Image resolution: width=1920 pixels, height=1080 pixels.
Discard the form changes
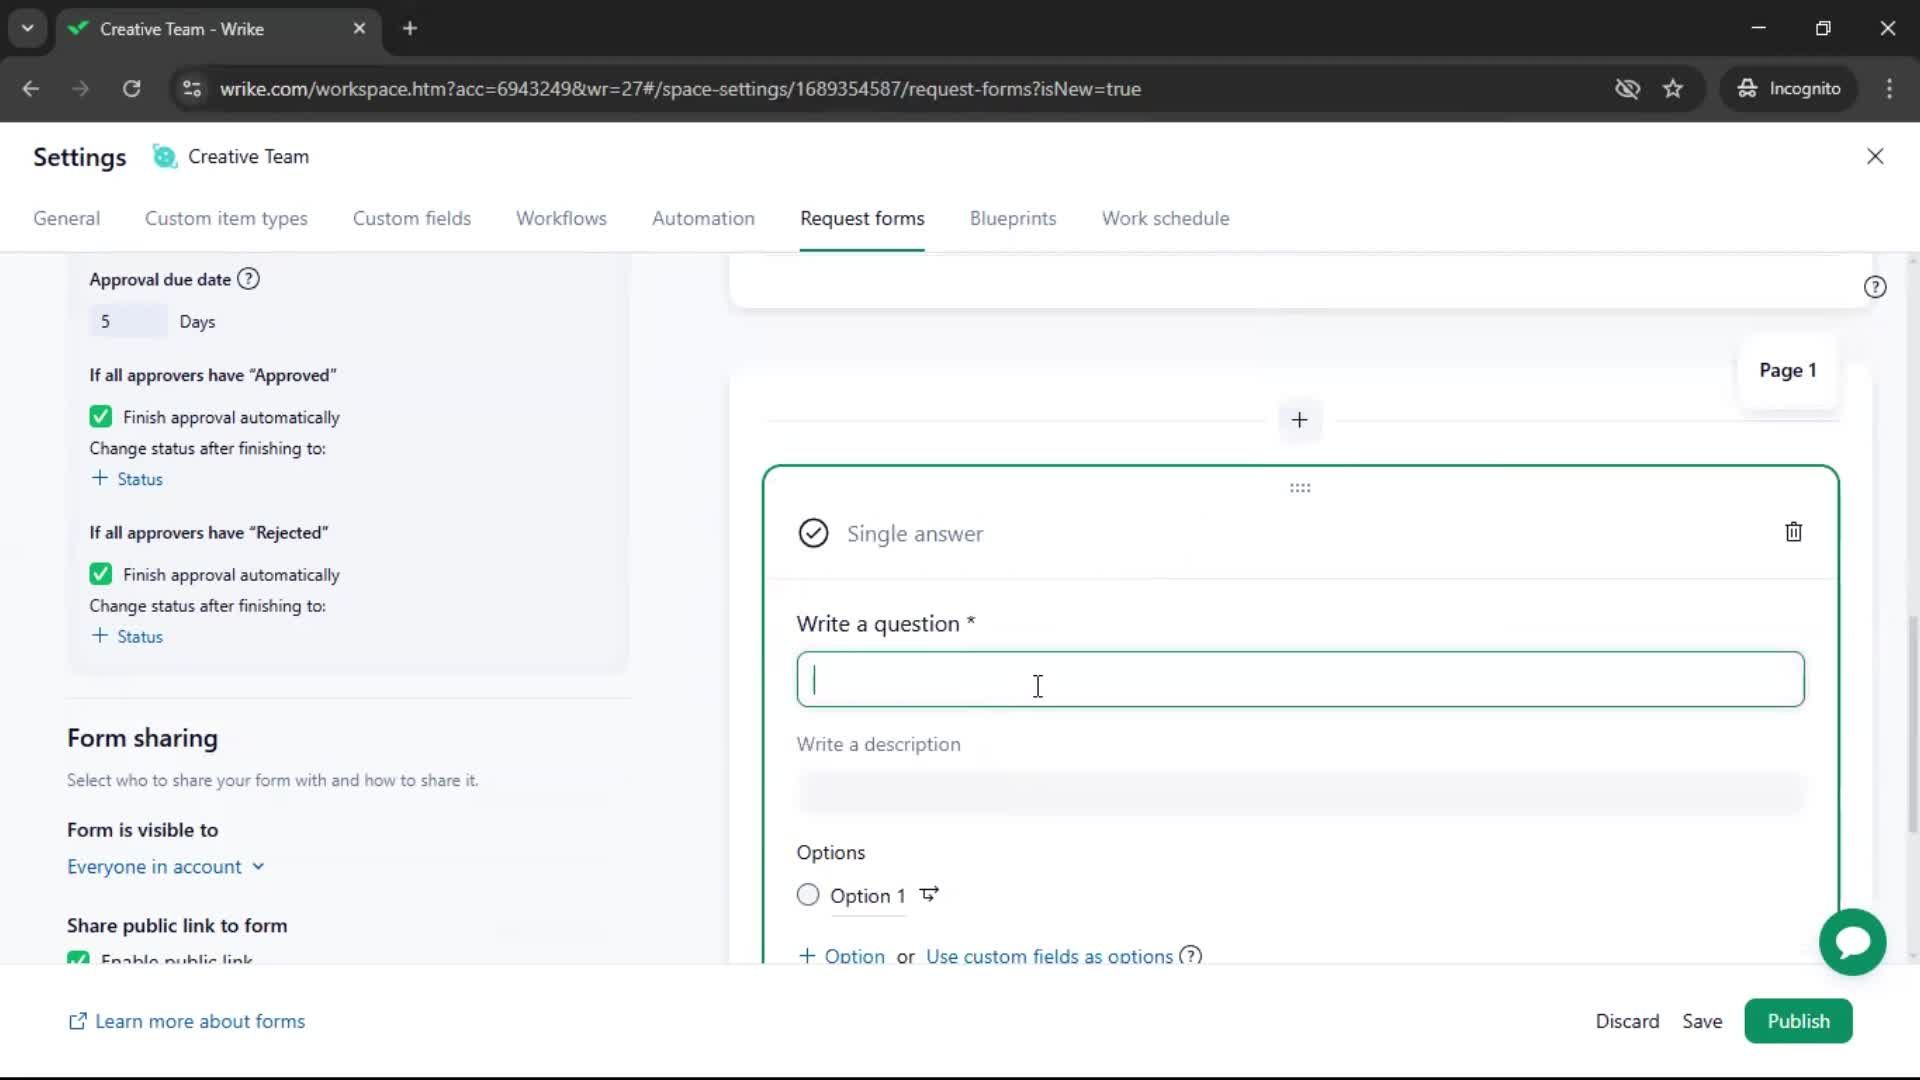pyautogui.click(x=1627, y=1021)
